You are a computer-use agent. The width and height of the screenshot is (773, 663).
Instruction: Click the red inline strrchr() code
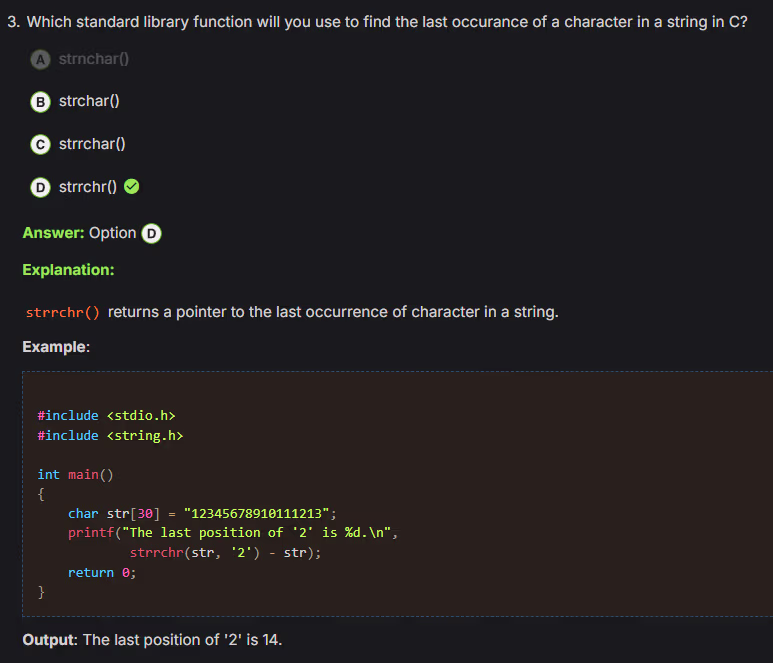[x=62, y=312]
